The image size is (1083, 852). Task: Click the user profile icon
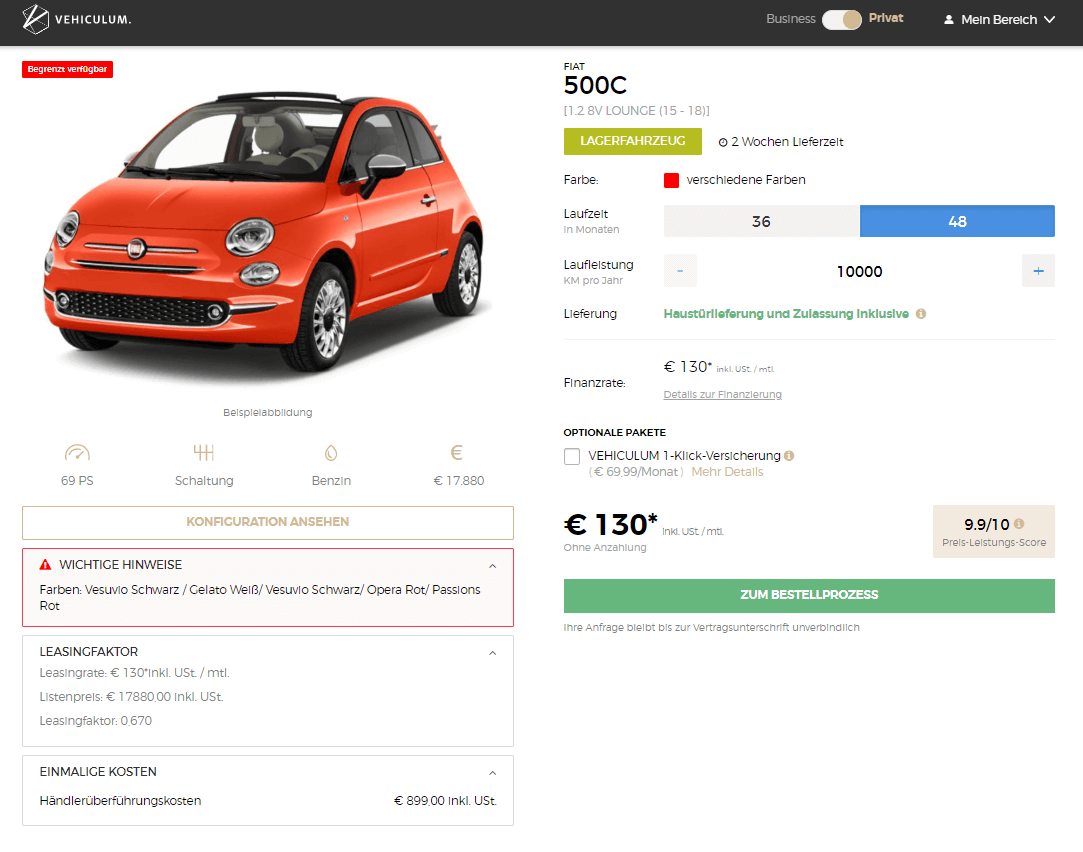949,20
